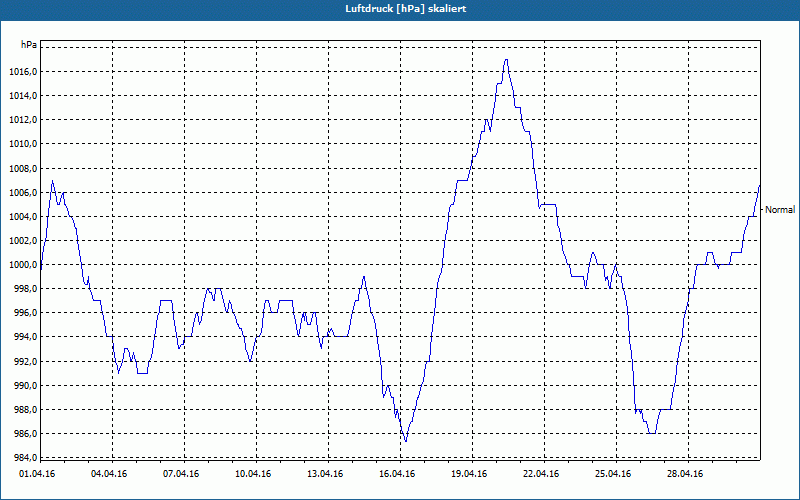
Task: Click the 'Normal' marker label at right
Action: pos(780,210)
